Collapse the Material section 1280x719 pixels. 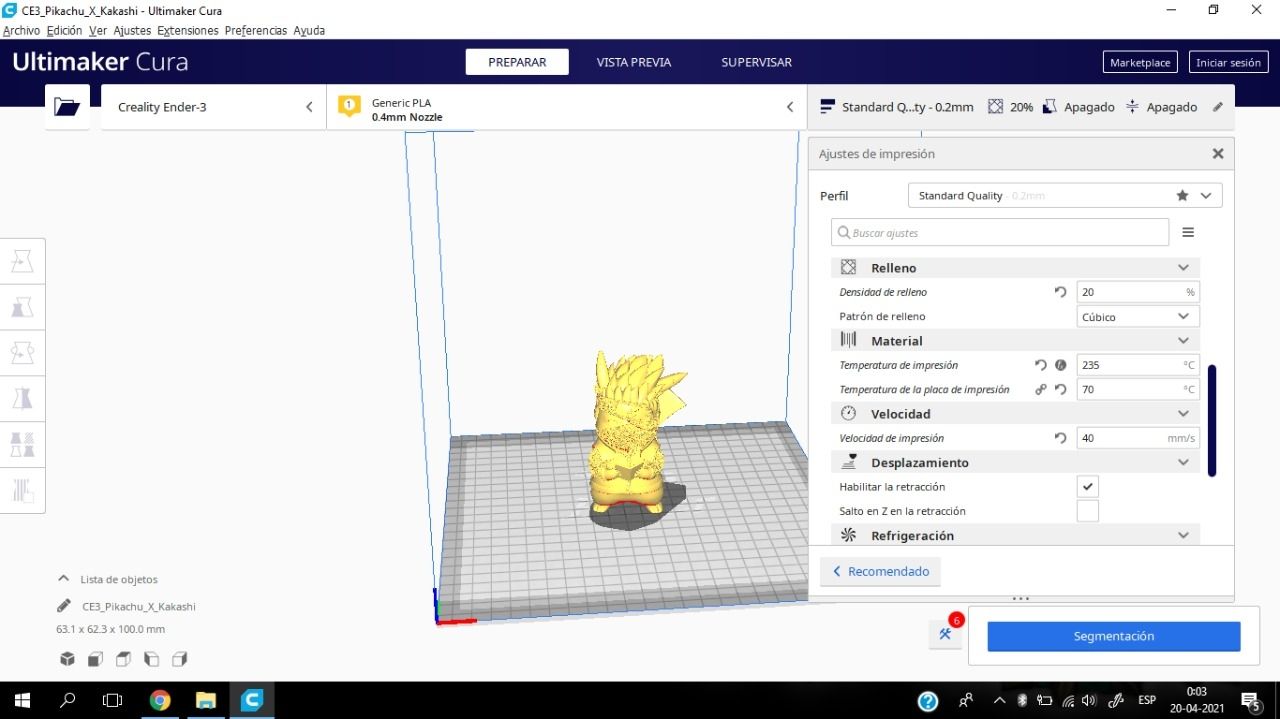(1015, 341)
